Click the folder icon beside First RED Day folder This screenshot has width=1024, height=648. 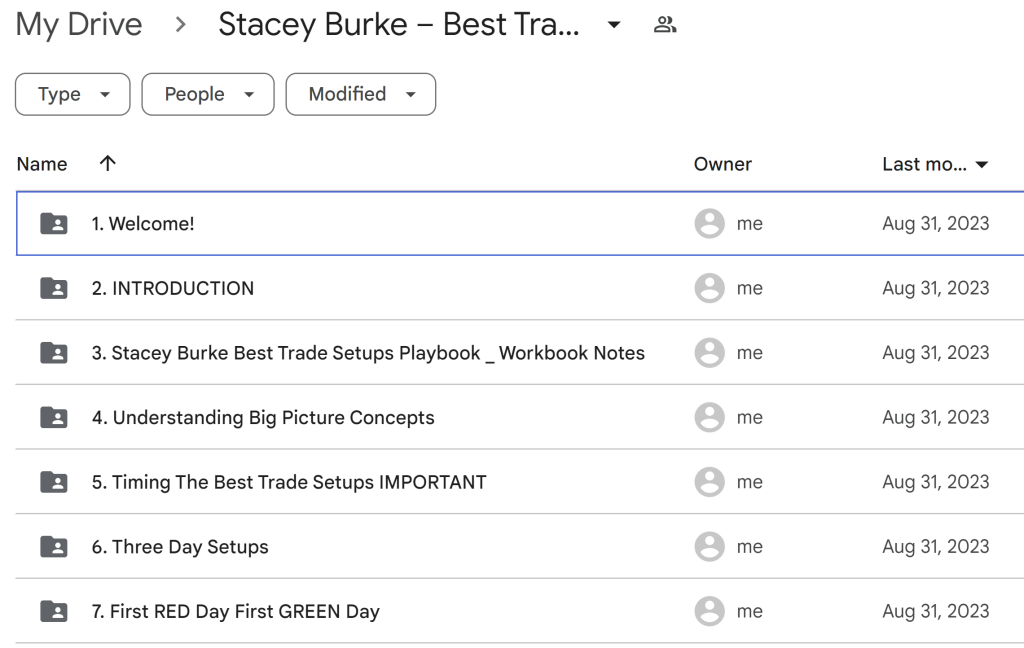point(55,611)
